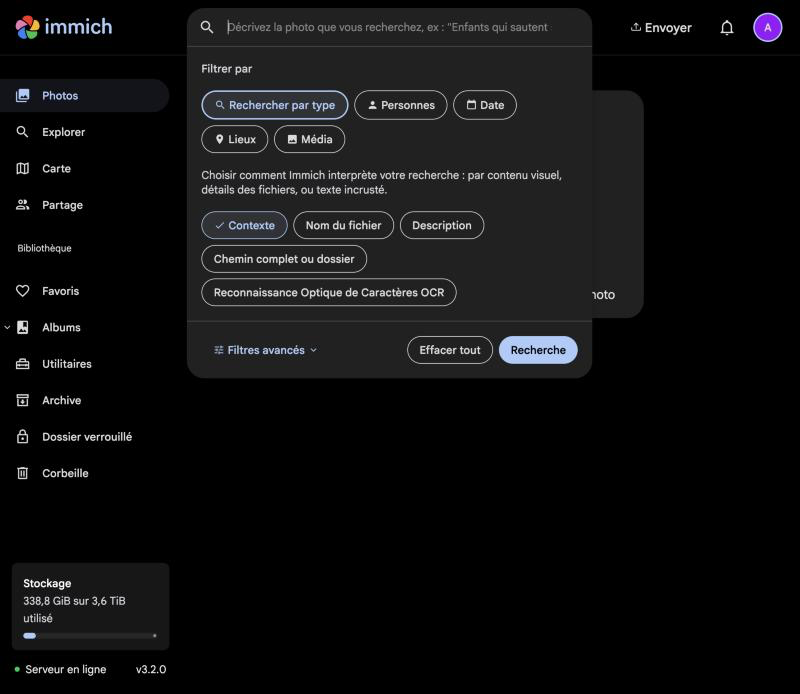
Task: Open the user account avatar
Action: click(x=767, y=28)
